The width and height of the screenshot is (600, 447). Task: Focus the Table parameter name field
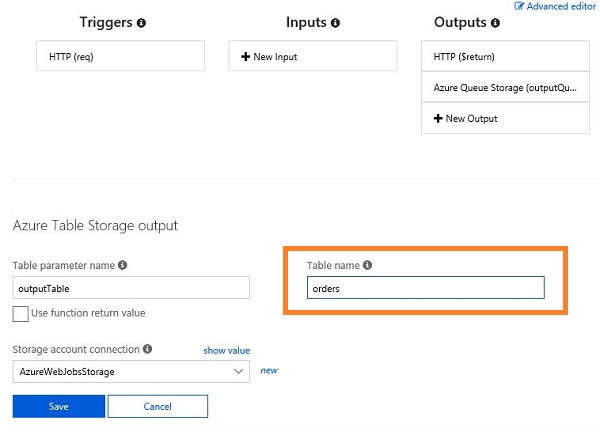click(x=130, y=288)
